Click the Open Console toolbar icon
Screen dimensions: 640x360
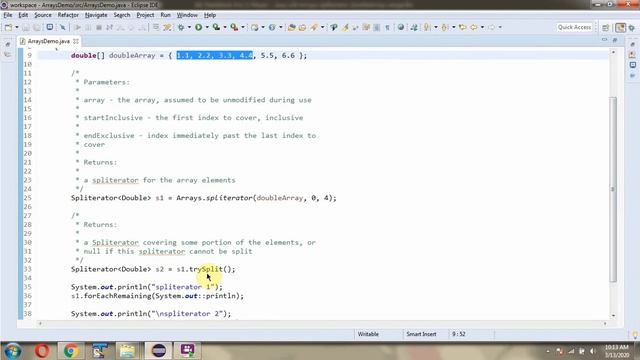tap(50, 27)
